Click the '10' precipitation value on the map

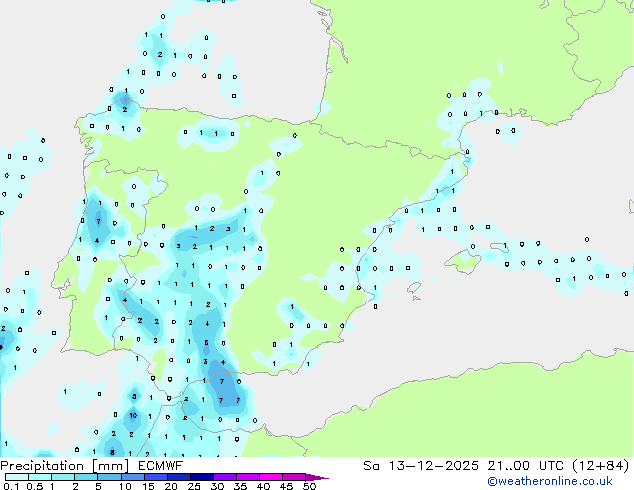(133, 415)
